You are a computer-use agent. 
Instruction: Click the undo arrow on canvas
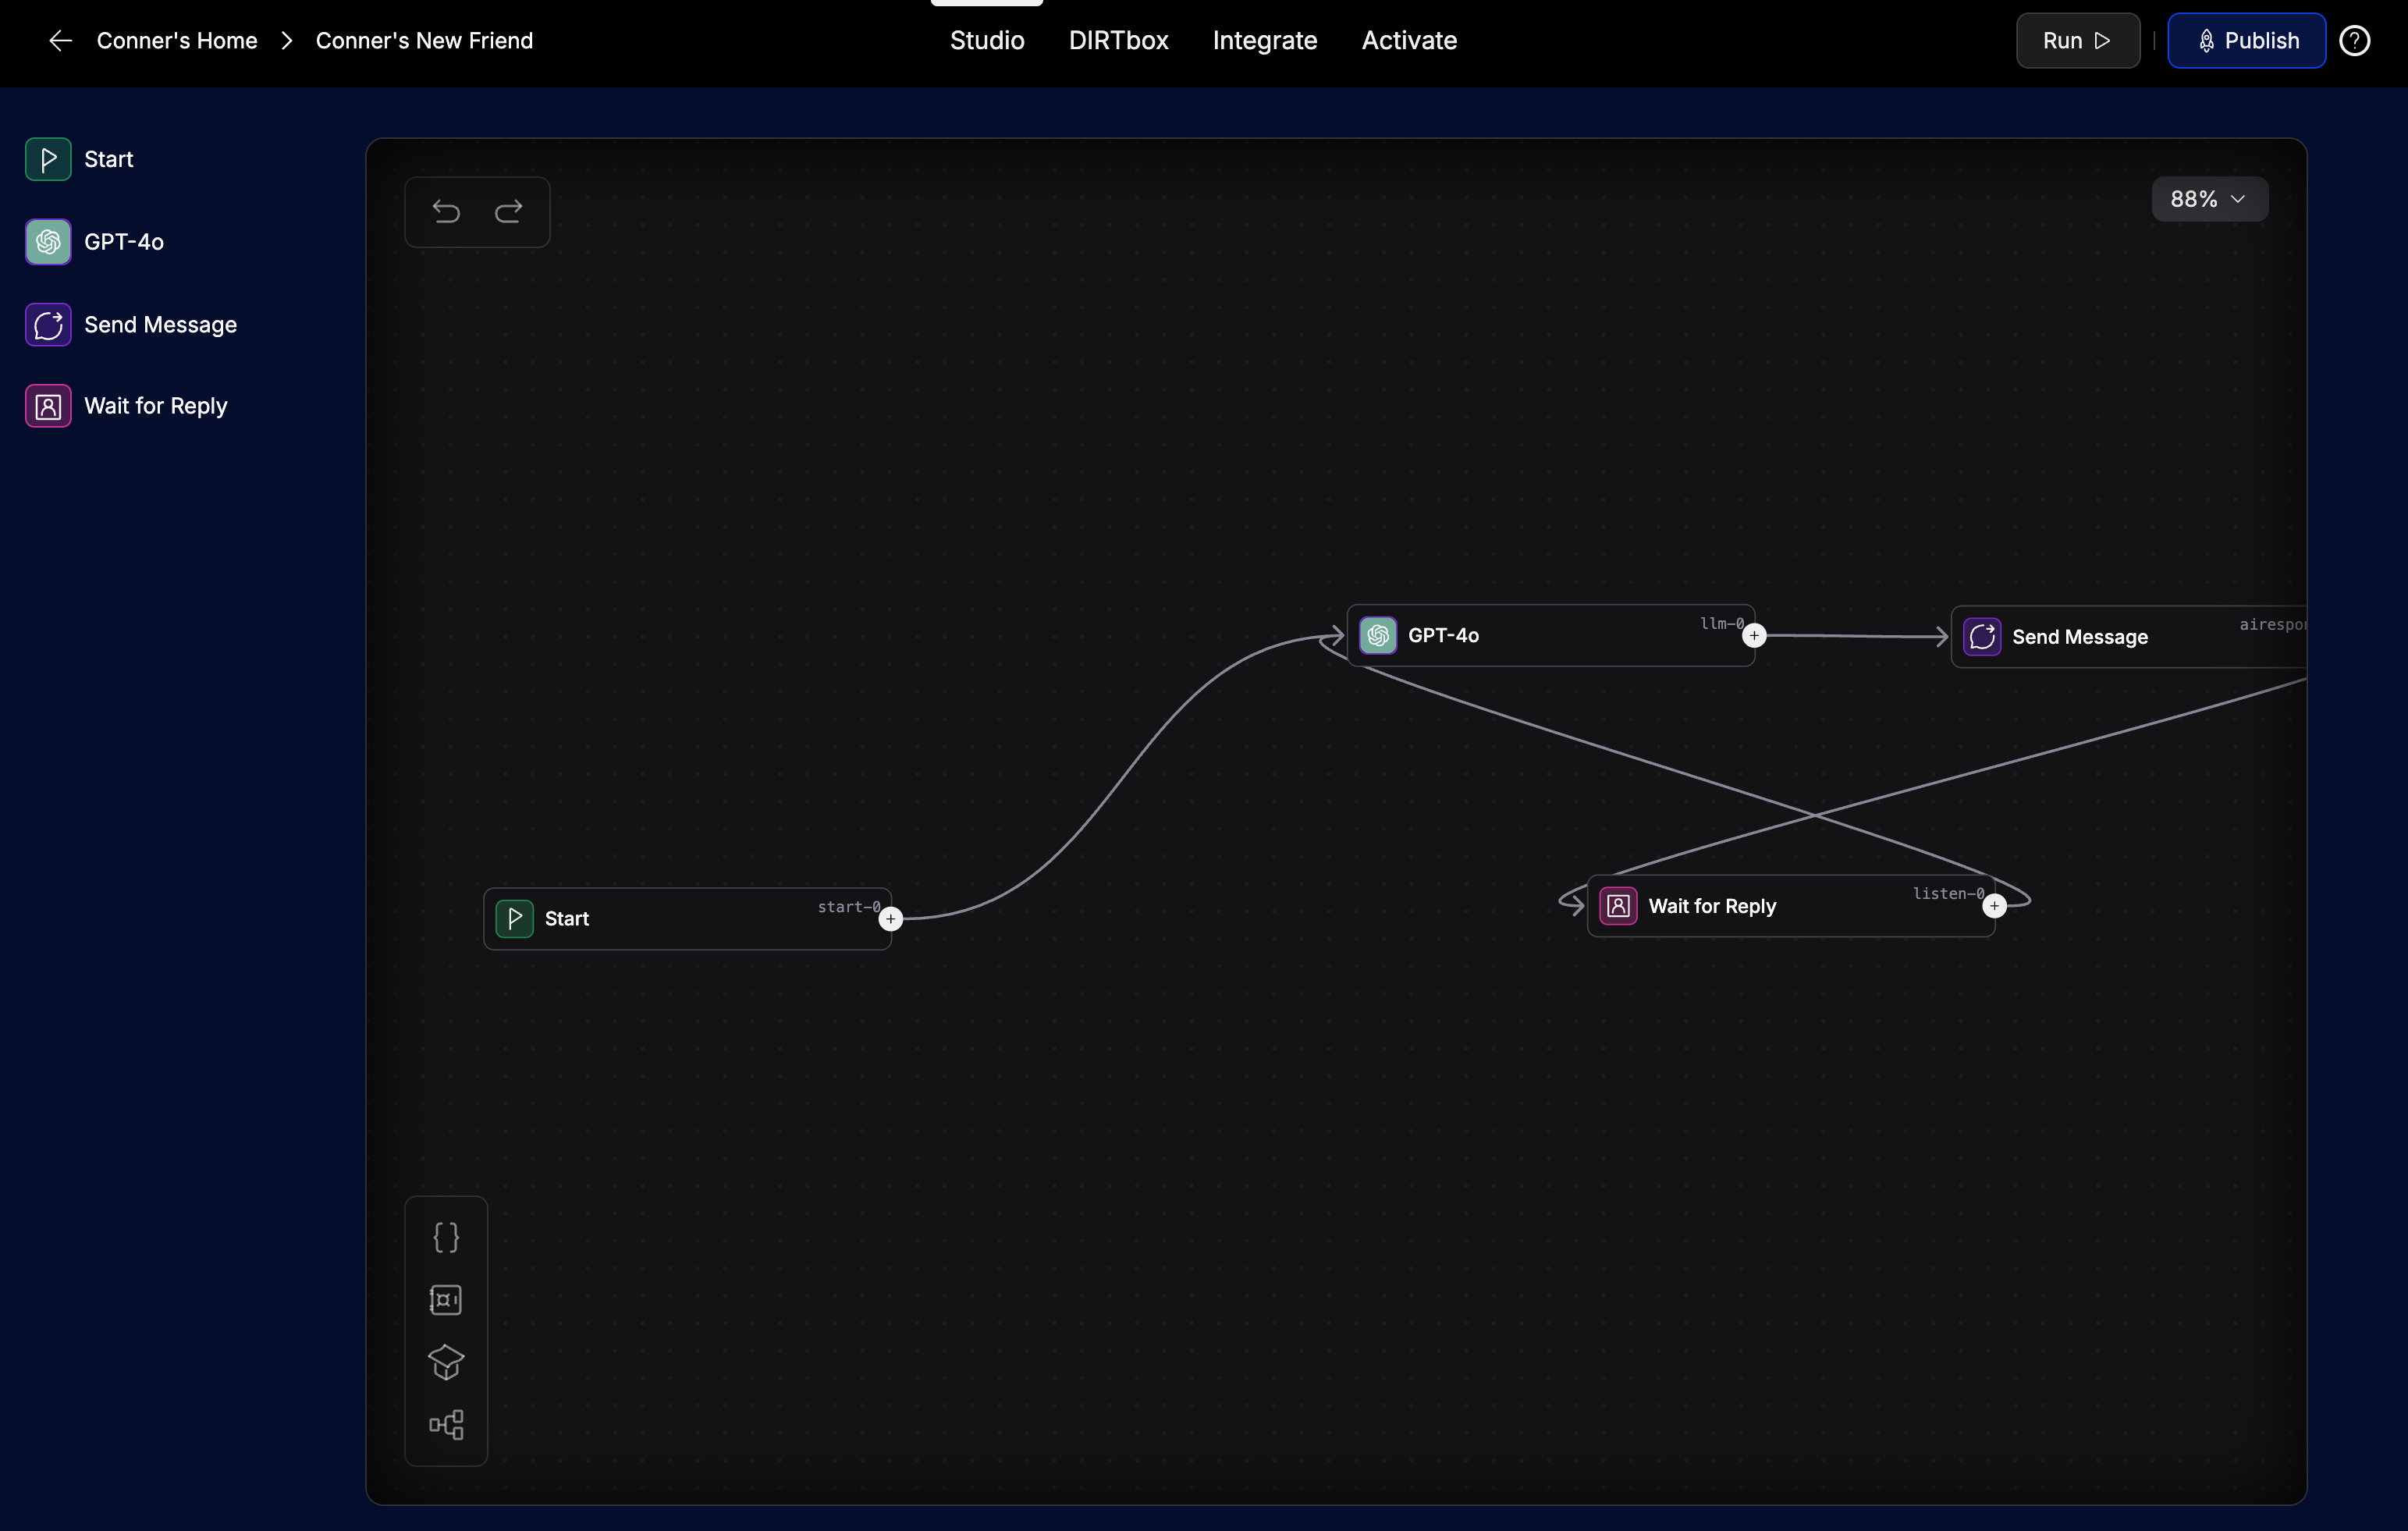446,211
